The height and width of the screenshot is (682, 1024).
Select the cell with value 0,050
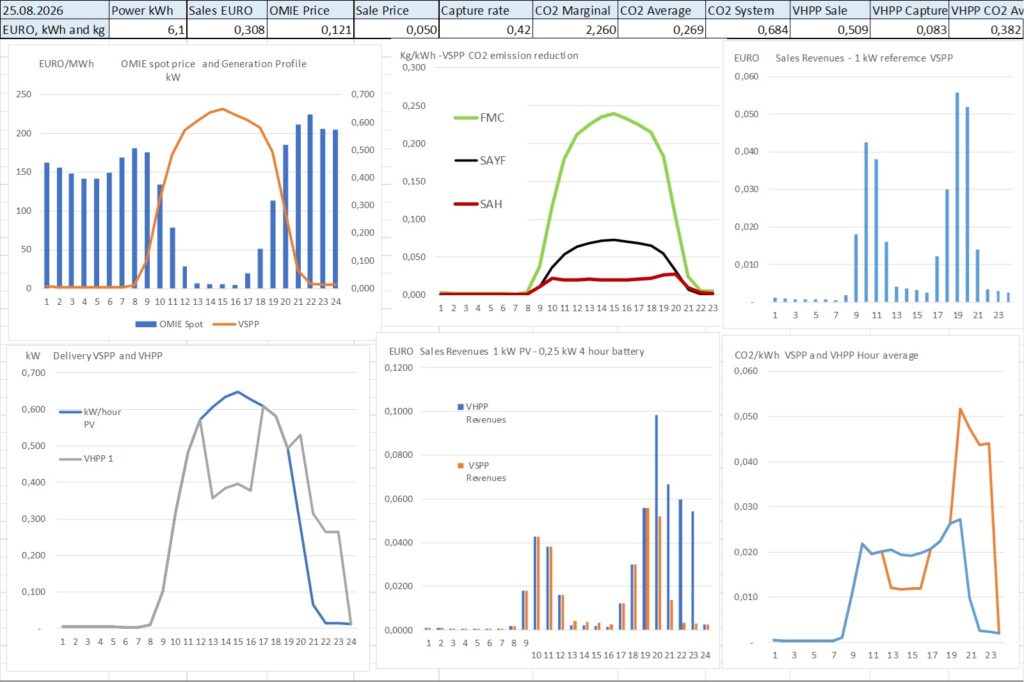coord(396,29)
